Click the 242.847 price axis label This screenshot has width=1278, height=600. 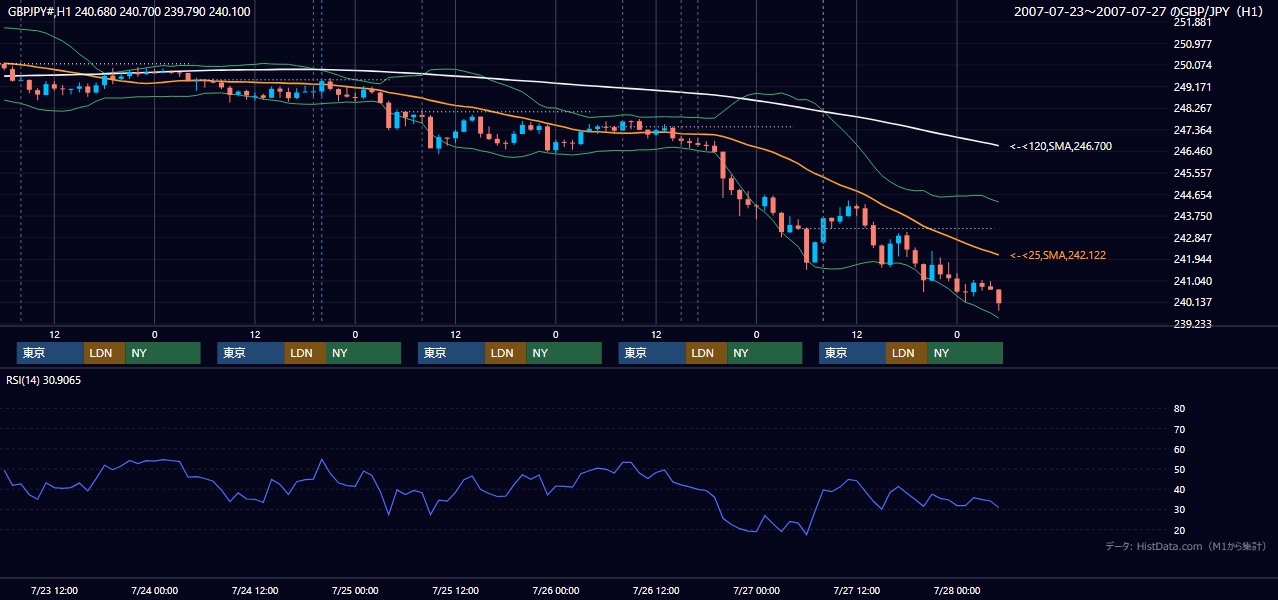click(x=1193, y=238)
